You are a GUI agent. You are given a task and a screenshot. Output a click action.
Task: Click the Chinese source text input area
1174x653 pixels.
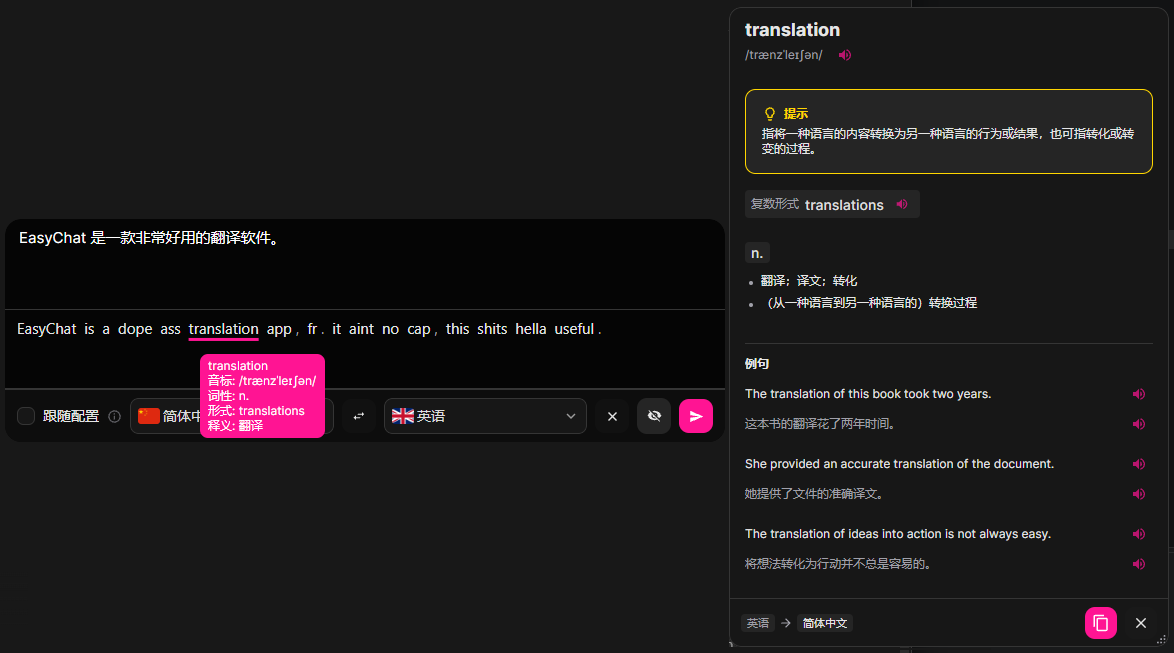coord(365,264)
